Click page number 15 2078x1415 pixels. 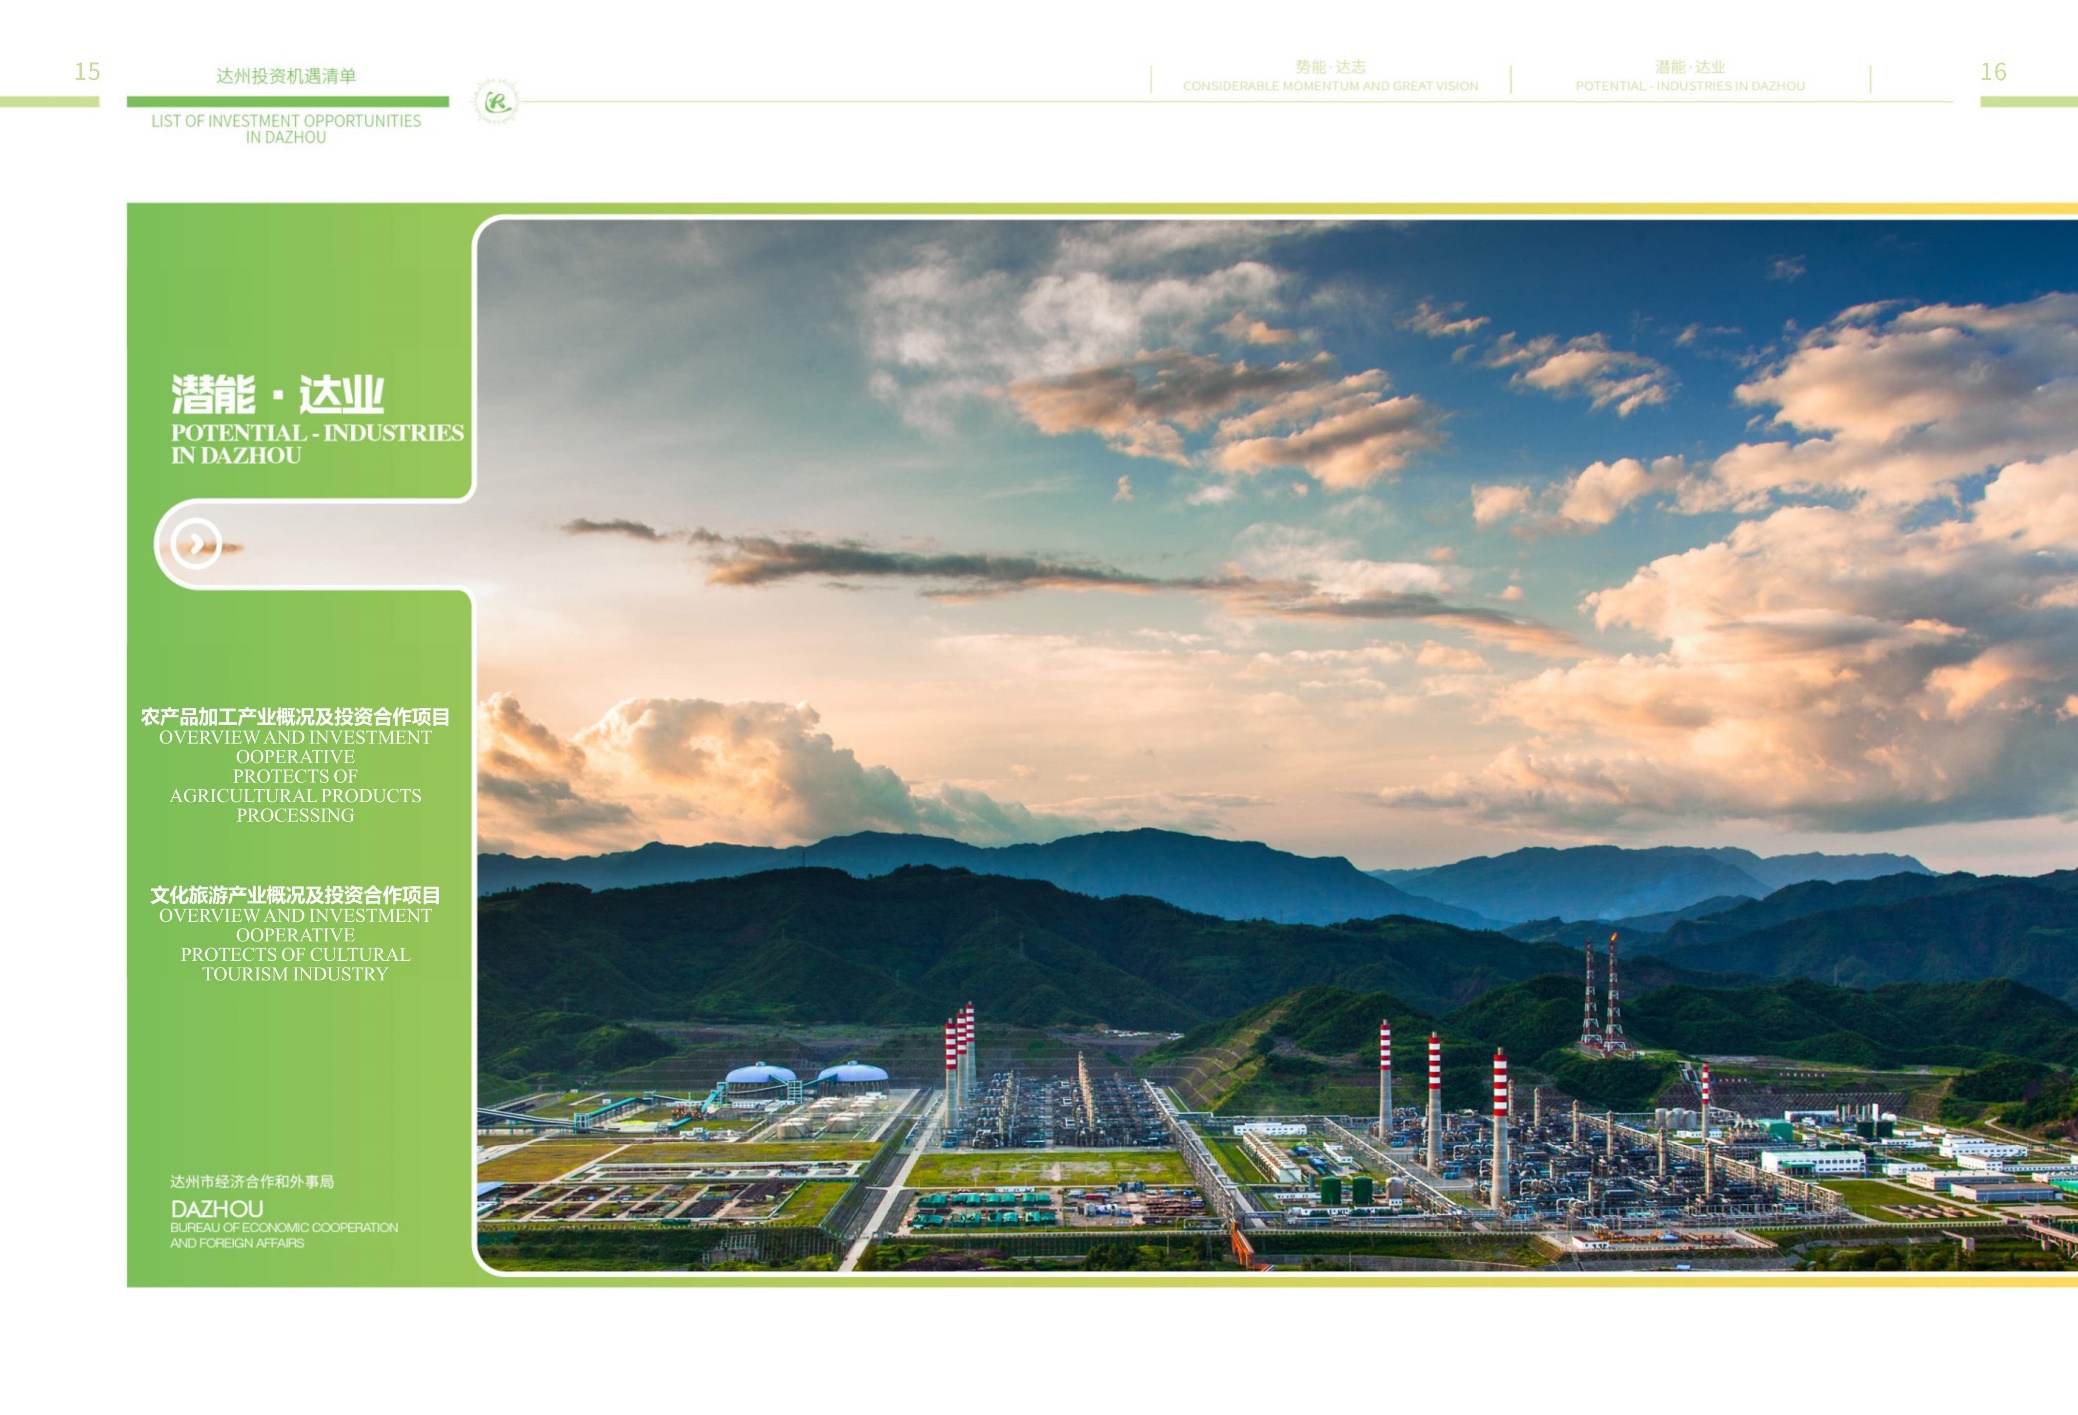[87, 72]
